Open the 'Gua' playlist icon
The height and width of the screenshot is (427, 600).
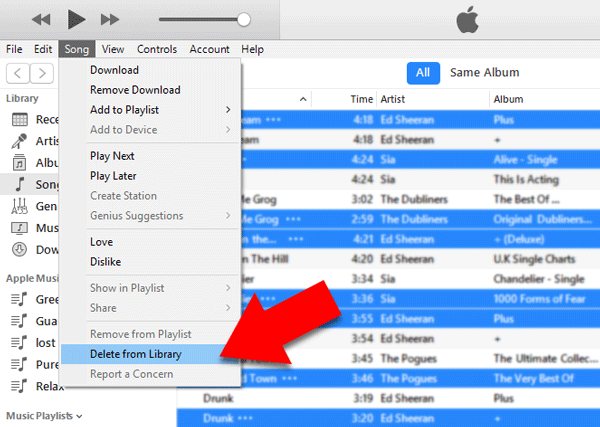tap(19, 321)
